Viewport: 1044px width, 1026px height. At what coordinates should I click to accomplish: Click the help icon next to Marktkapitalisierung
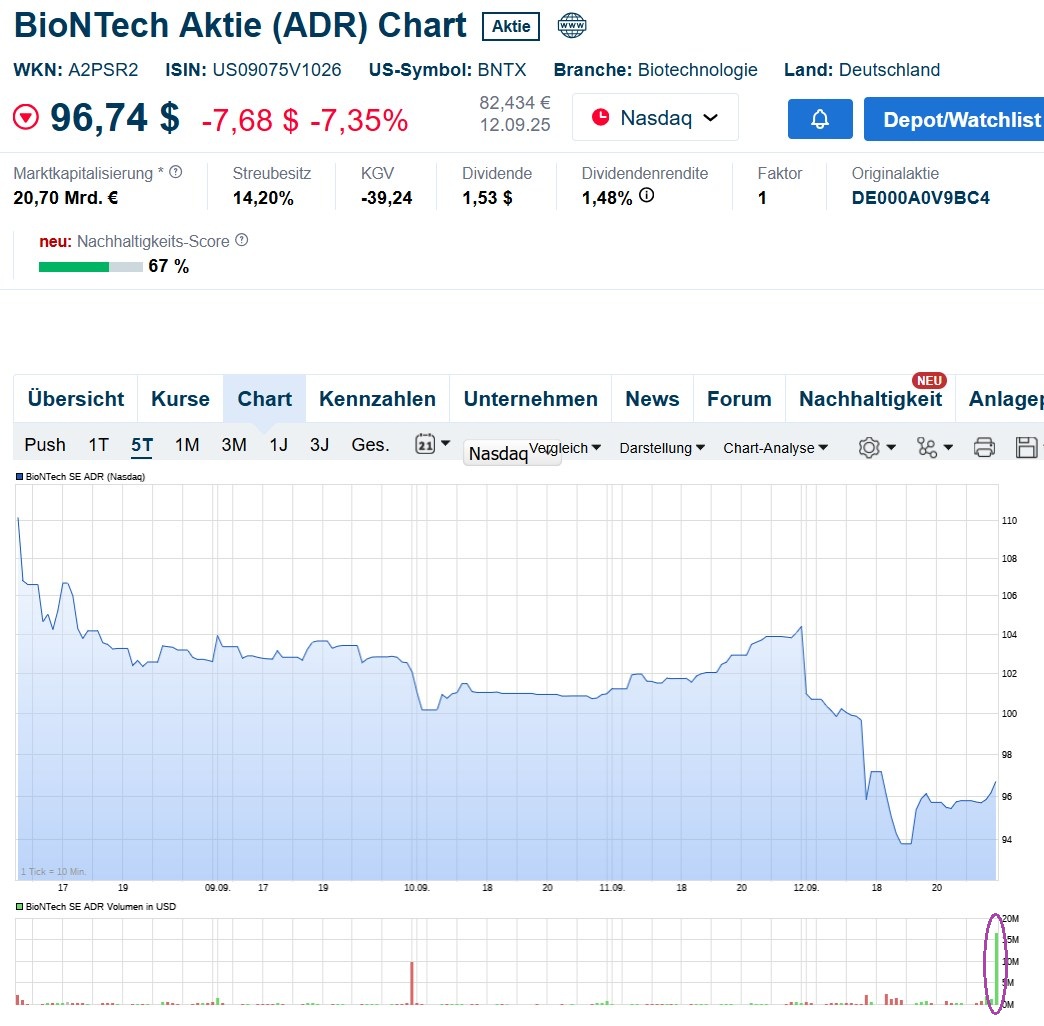pyautogui.click(x=176, y=172)
